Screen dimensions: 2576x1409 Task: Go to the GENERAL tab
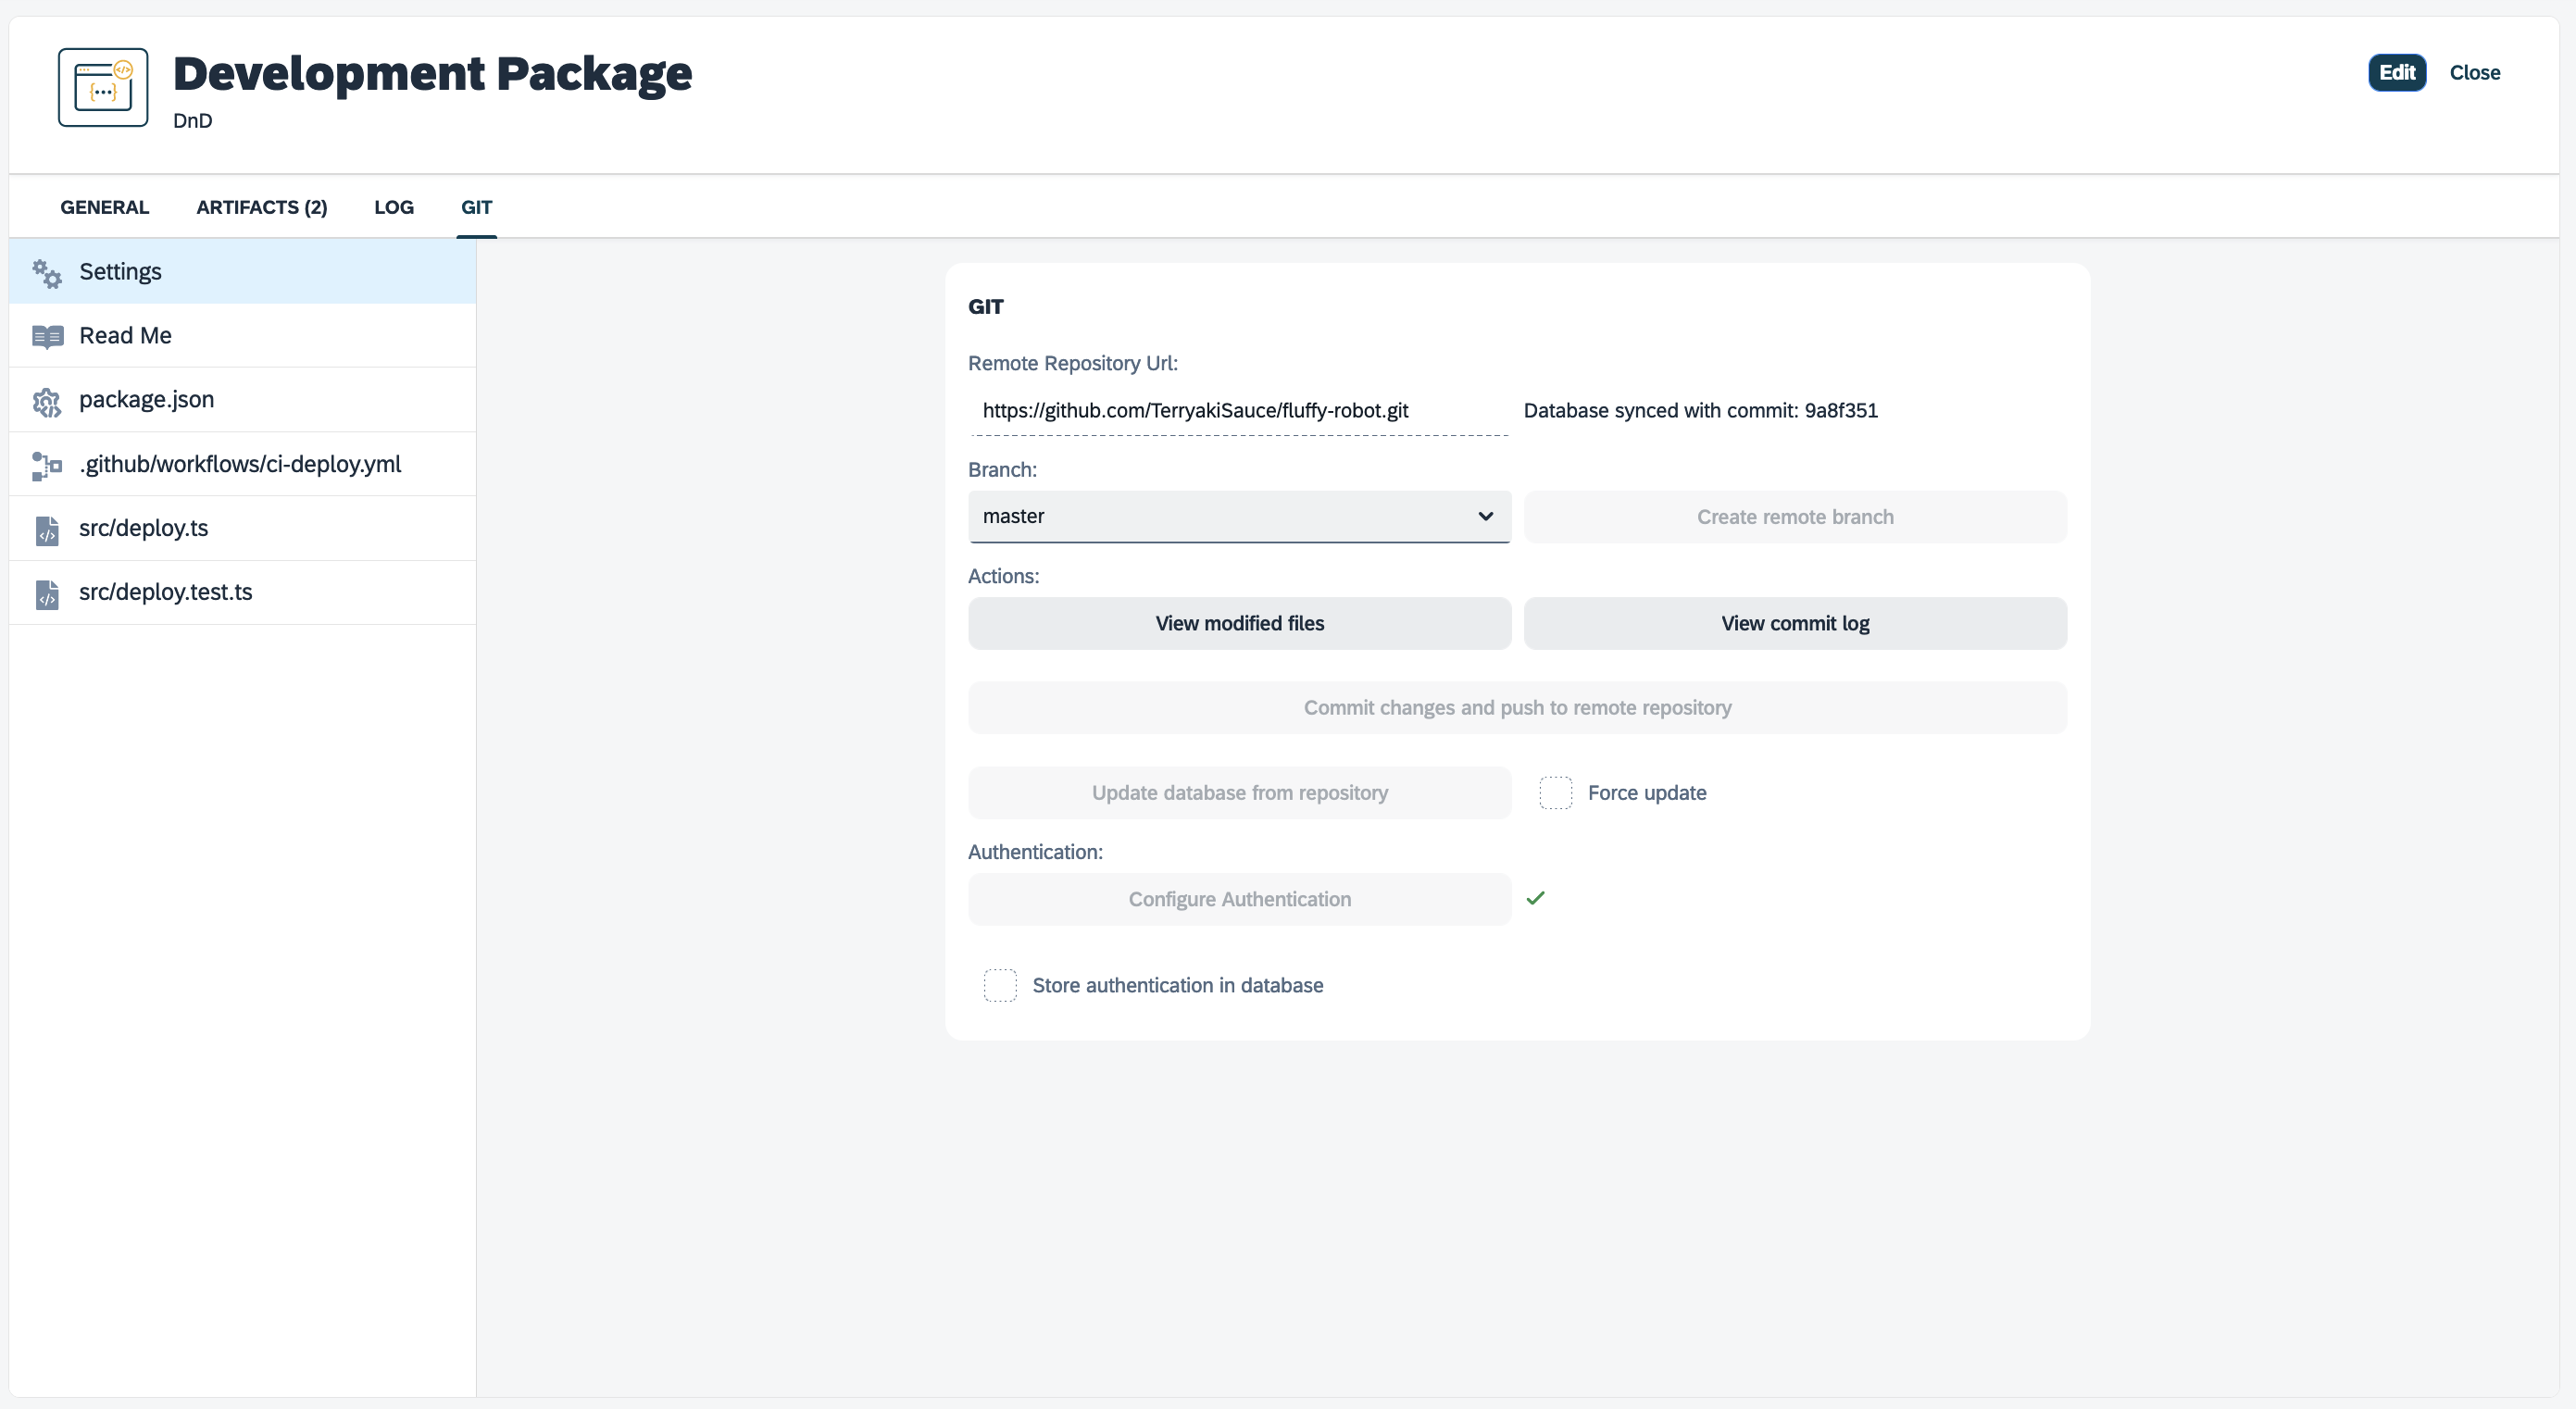104,207
